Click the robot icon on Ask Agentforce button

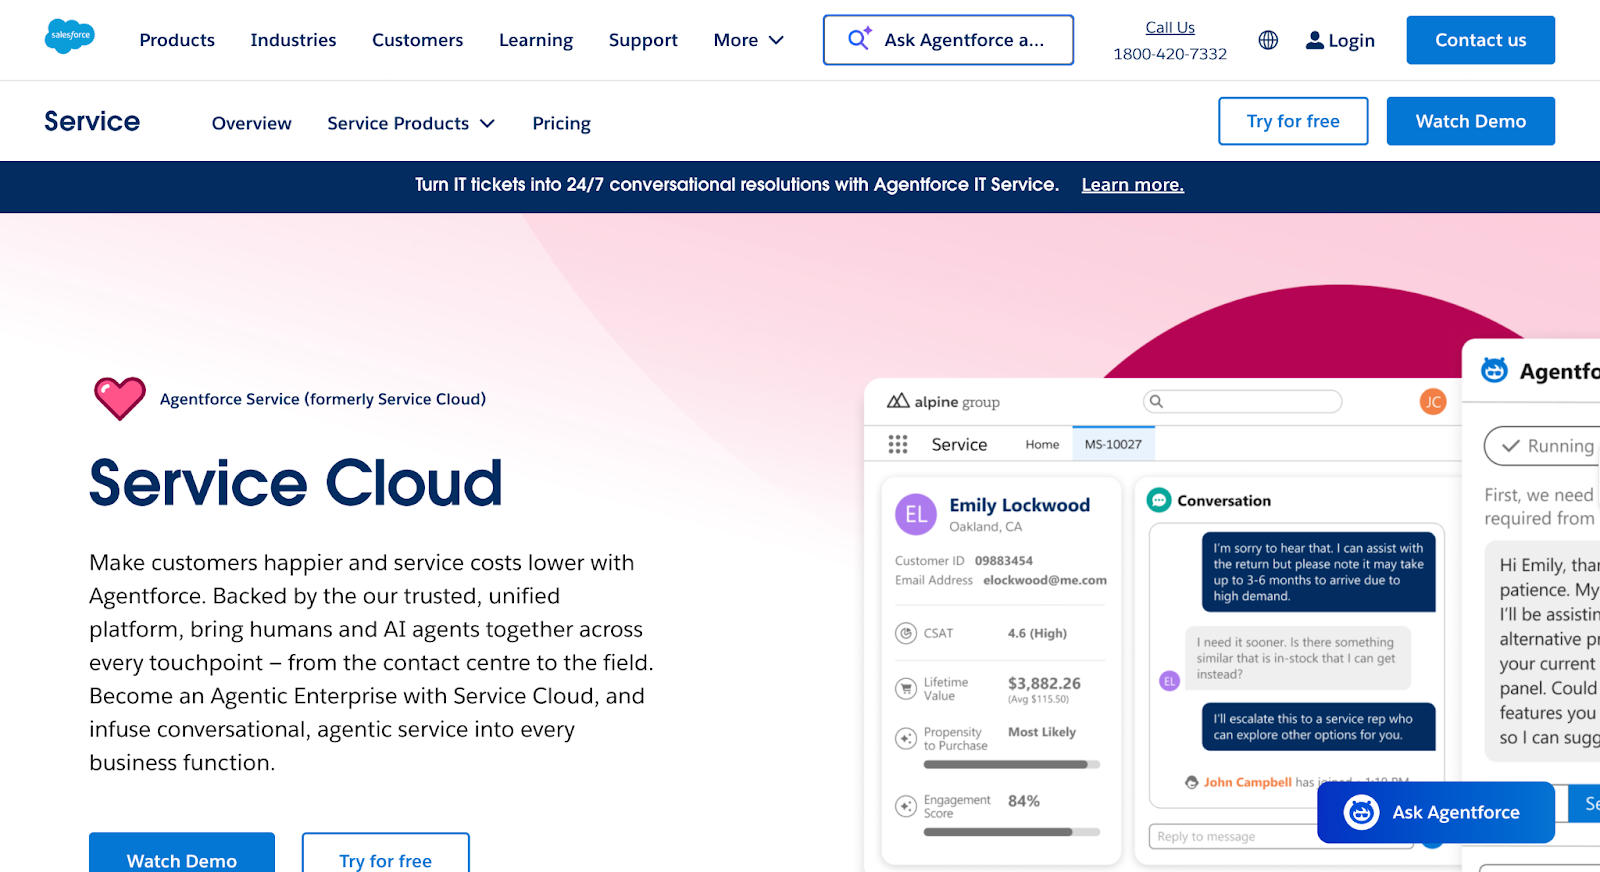(x=1361, y=812)
